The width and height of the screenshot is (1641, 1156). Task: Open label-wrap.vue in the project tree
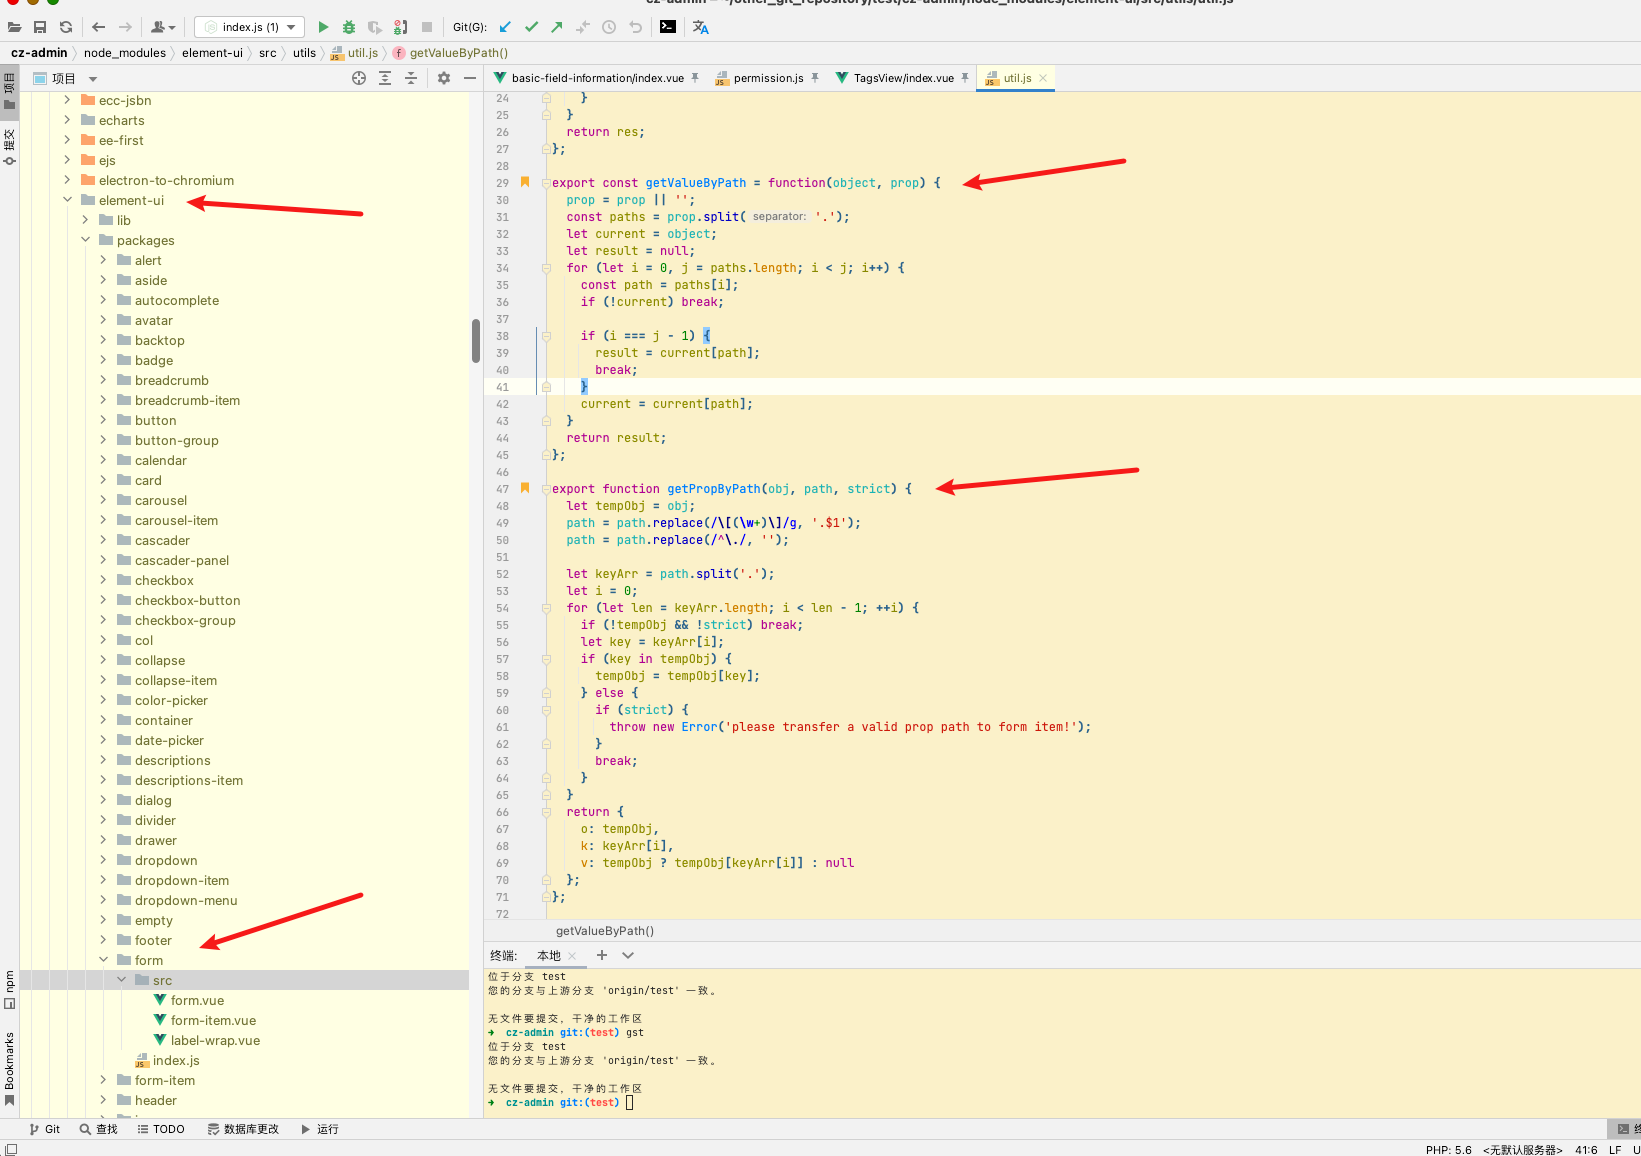click(x=215, y=1040)
